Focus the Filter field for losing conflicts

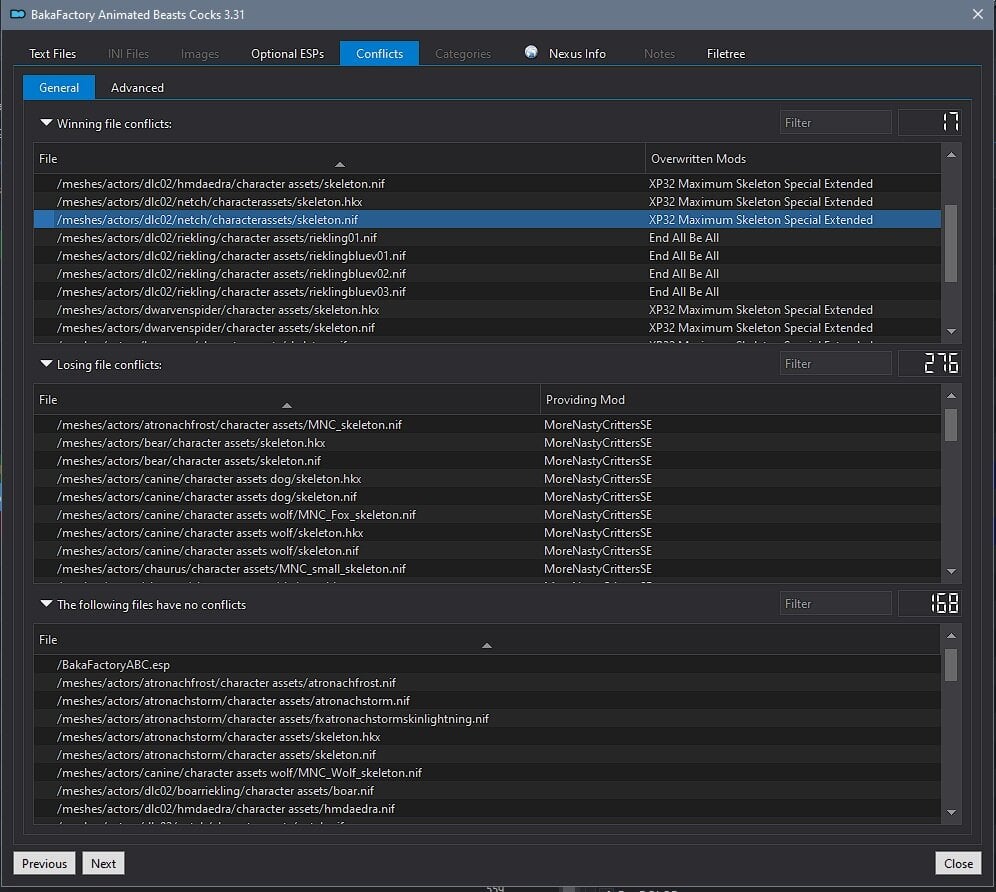point(835,363)
